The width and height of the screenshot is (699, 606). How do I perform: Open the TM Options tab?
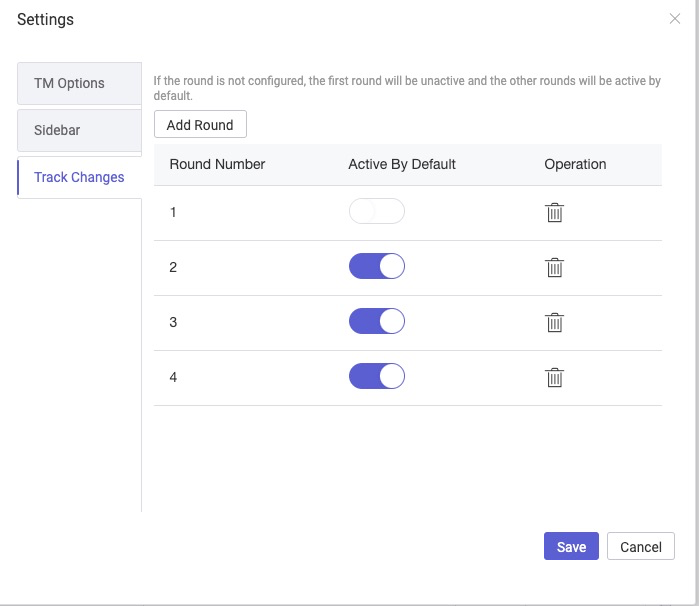[79, 83]
